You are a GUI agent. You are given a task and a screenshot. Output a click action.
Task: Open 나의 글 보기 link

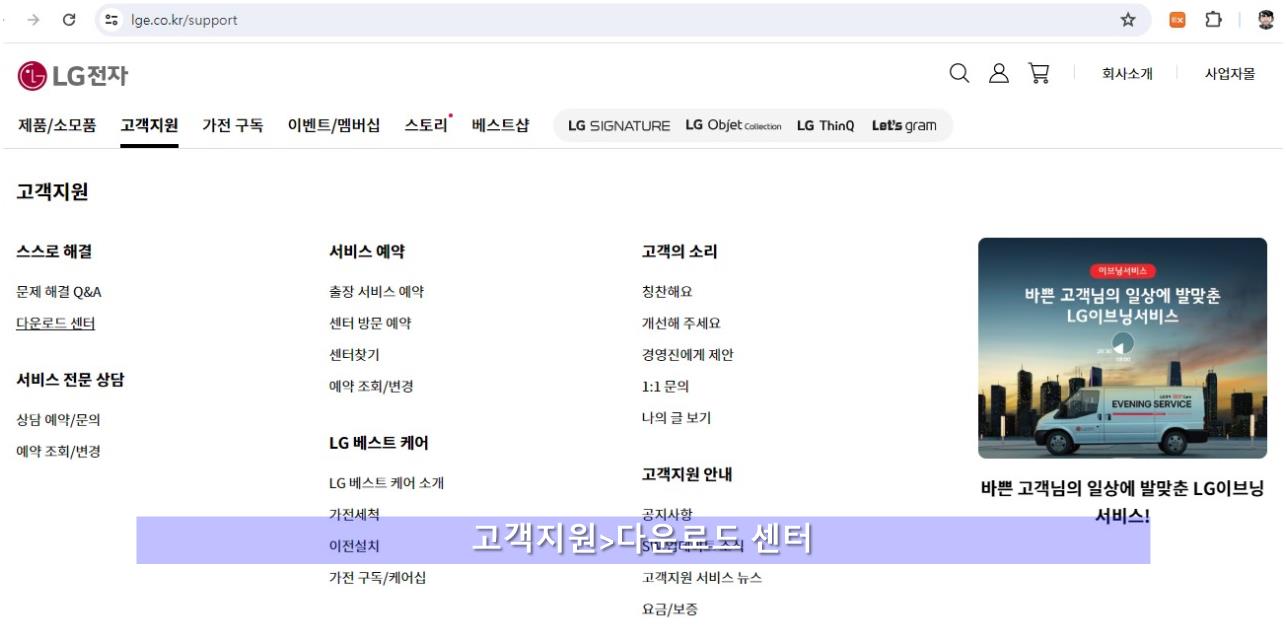coord(676,418)
